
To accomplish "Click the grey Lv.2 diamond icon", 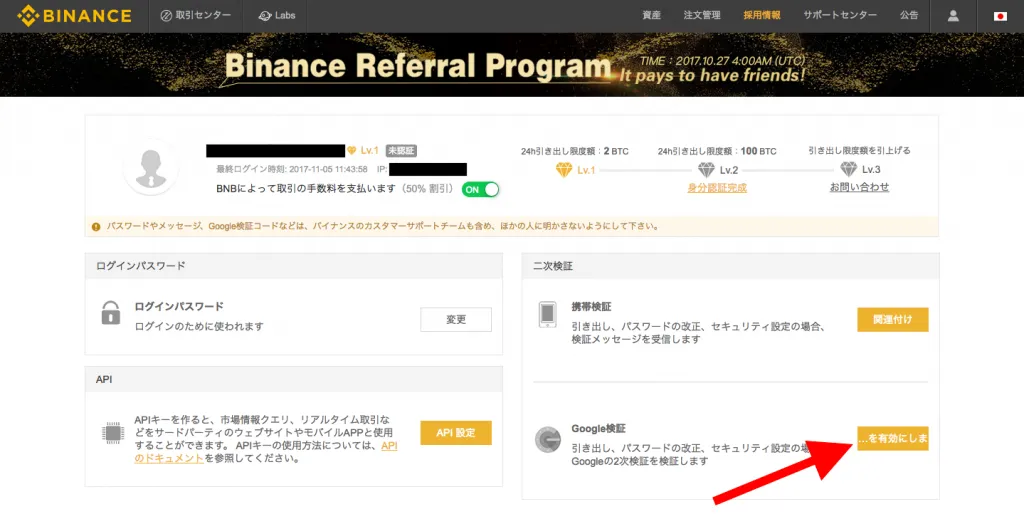I will tap(706, 170).
